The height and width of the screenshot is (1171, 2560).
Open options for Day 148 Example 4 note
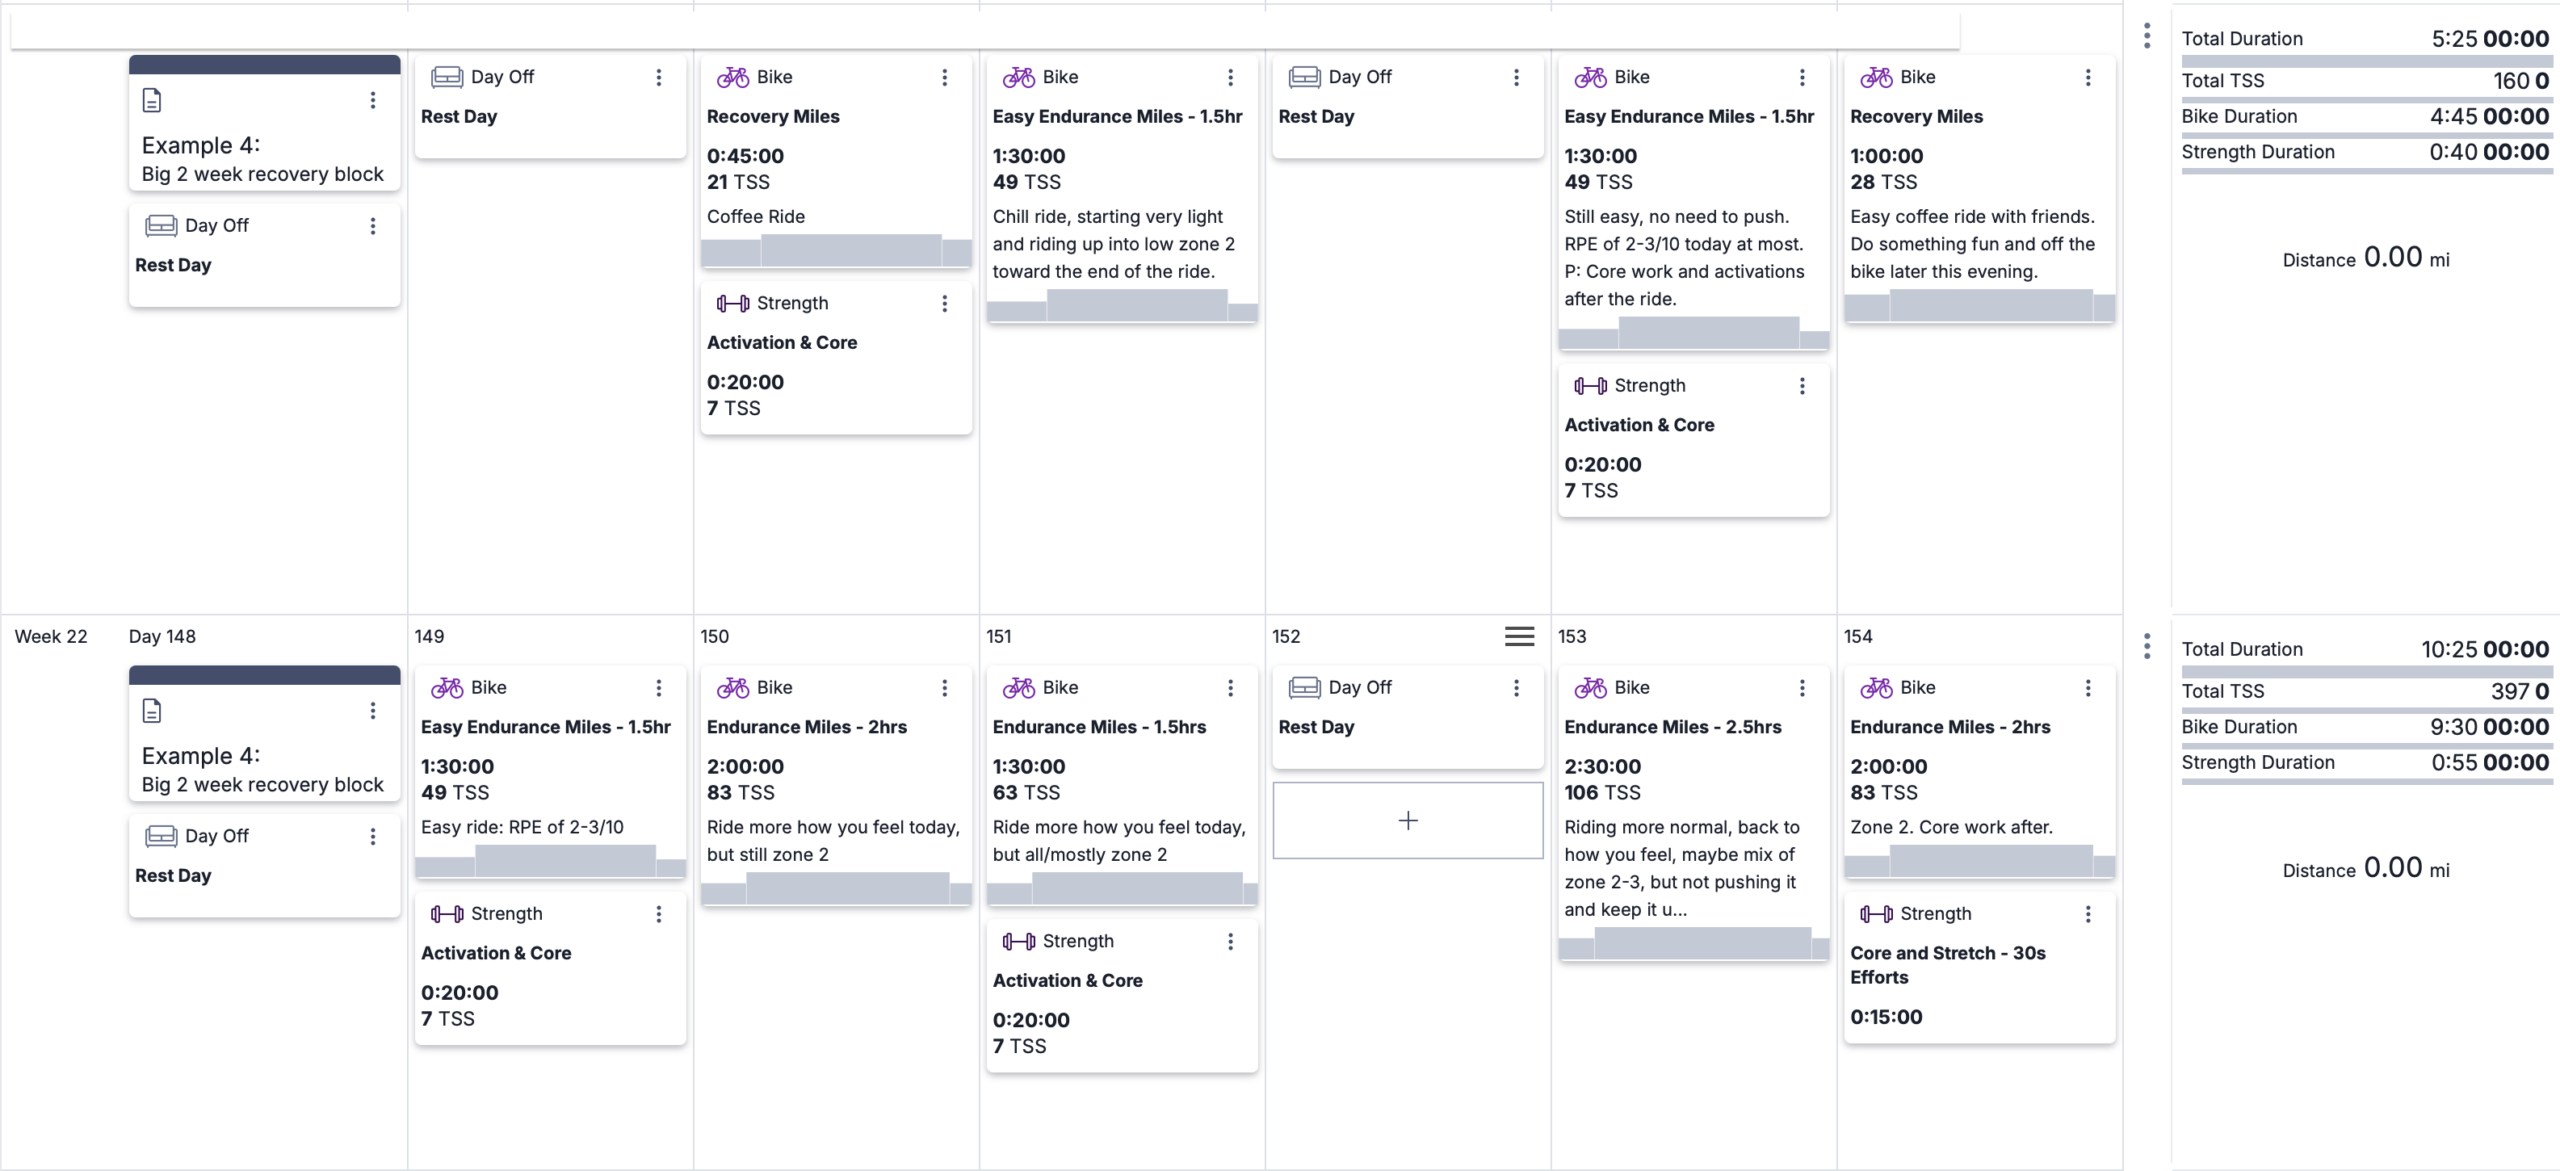pyautogui.click(x=373, y=711)
